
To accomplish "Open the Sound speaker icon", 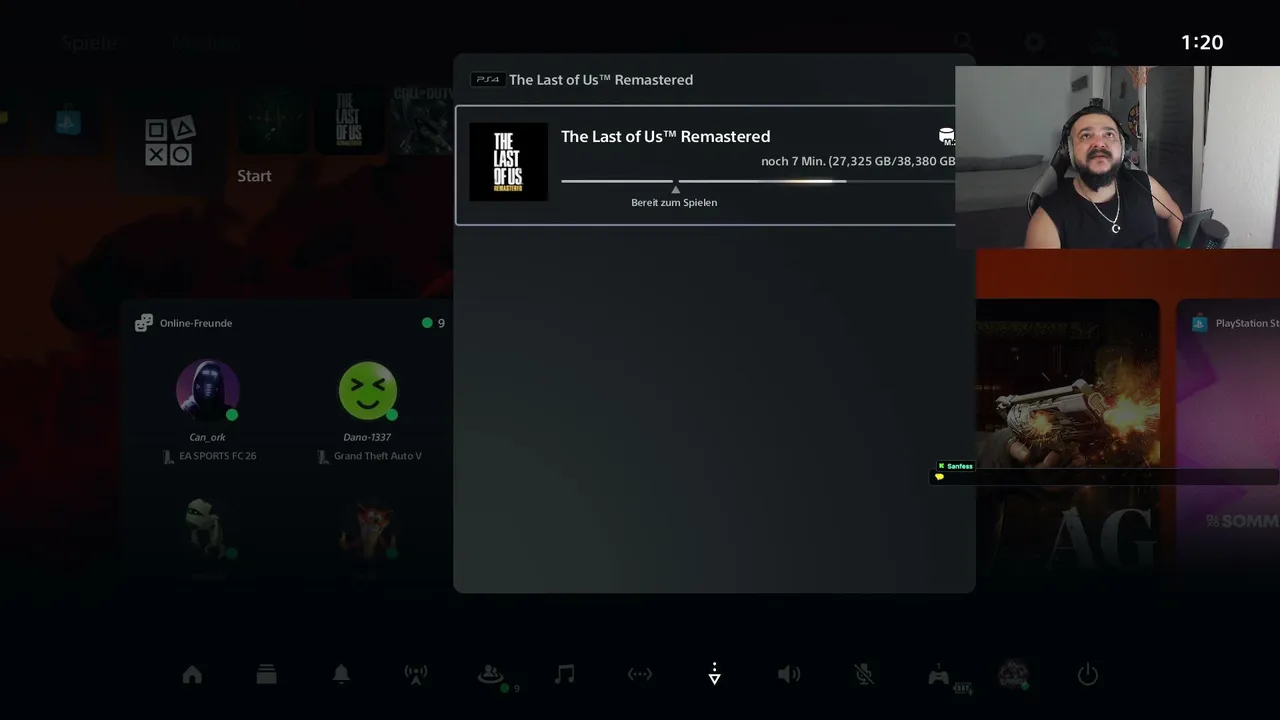I will (x=789, y=675).
